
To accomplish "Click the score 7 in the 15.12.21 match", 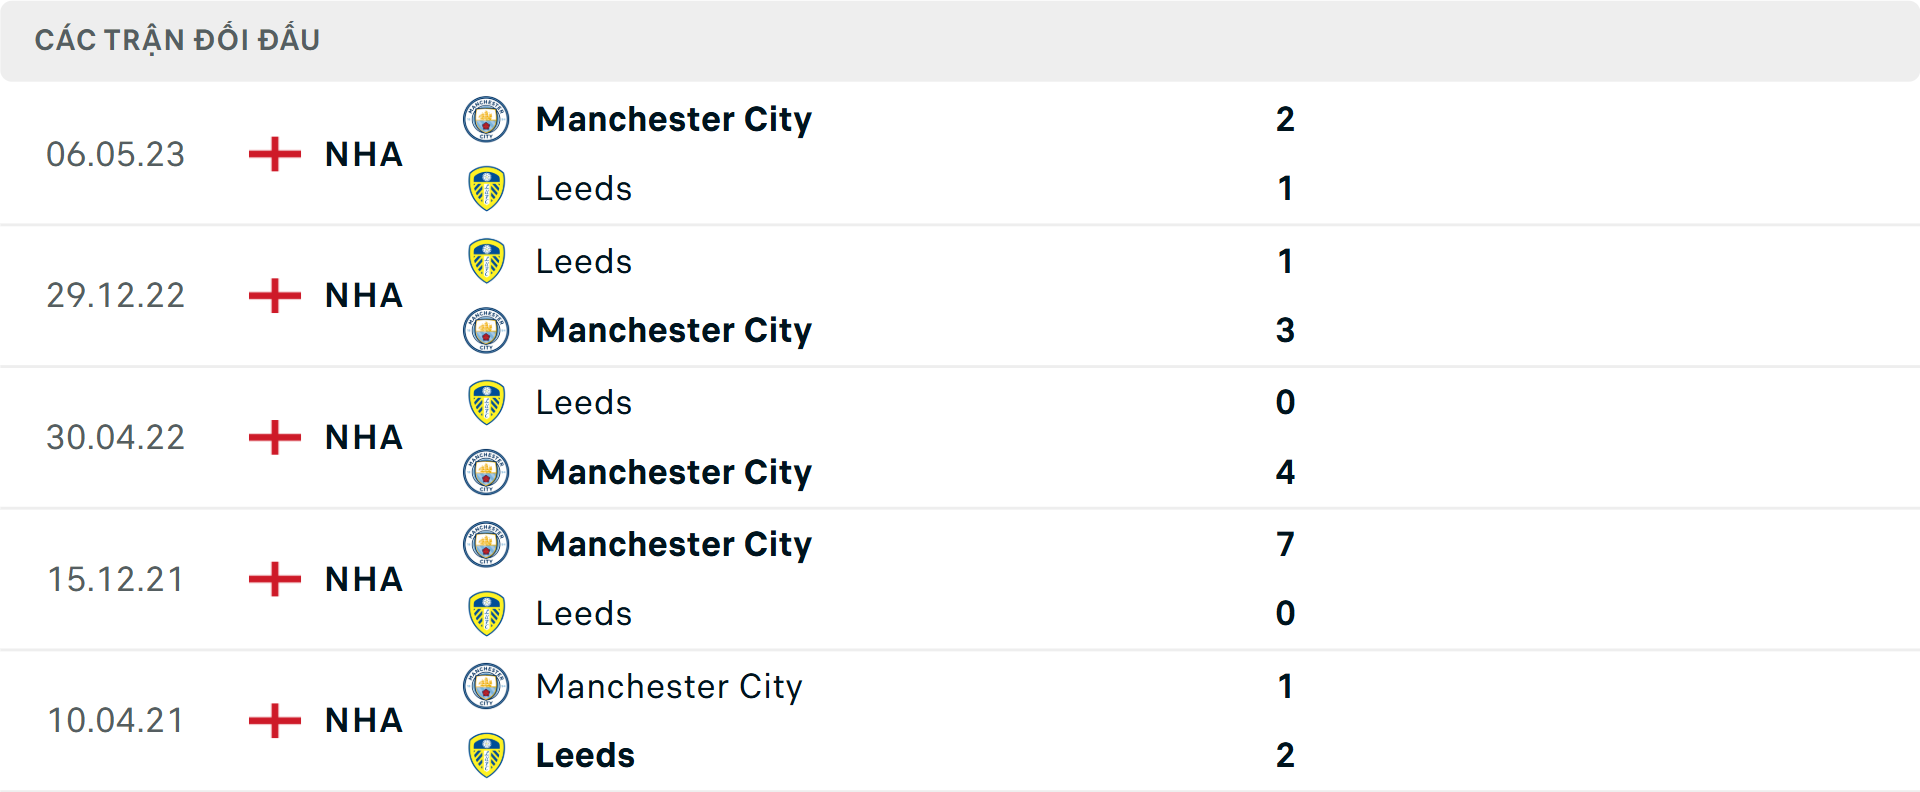I will (1287, 544).
